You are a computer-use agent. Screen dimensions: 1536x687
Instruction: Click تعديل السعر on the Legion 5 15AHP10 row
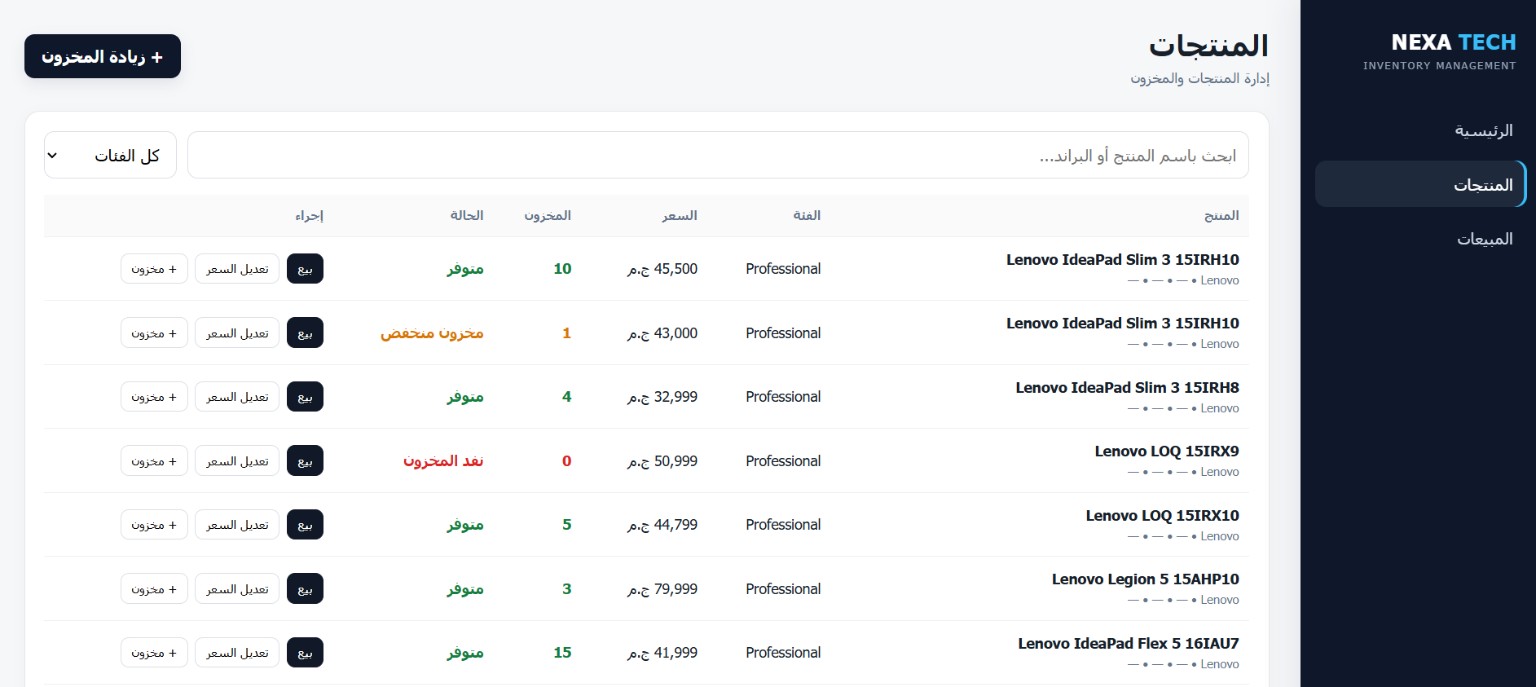pyautogui.click(x=237, y=588)
